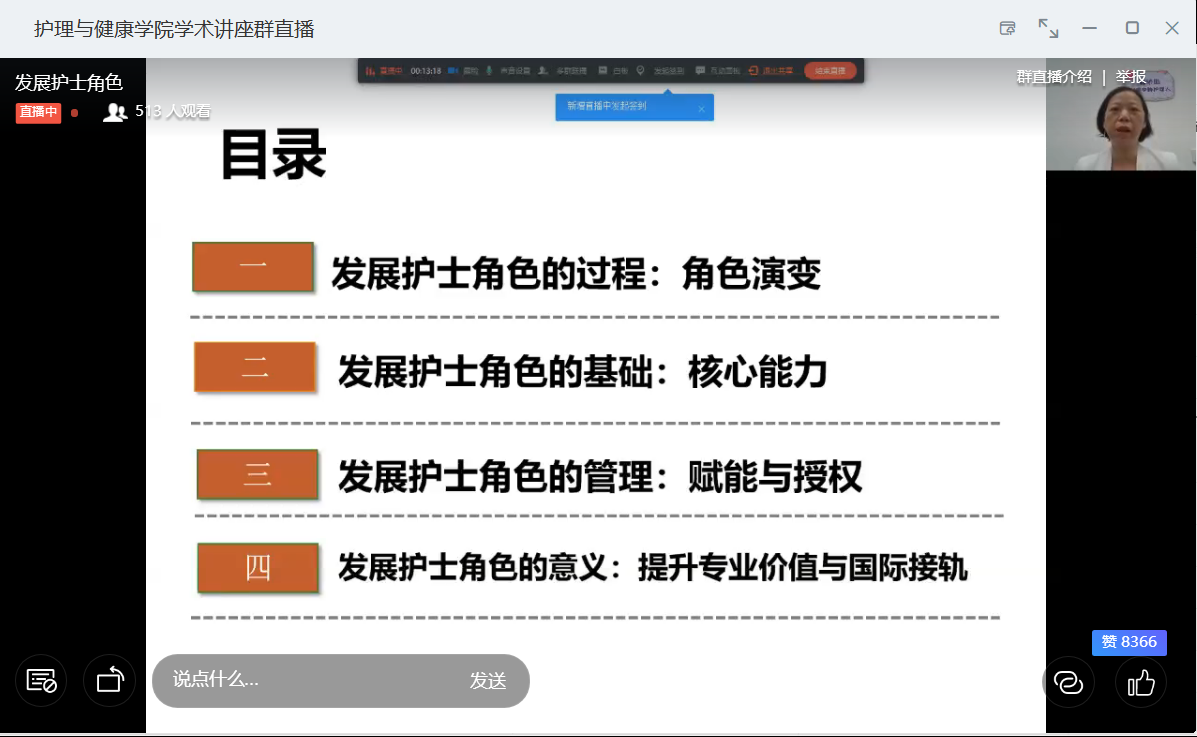Click the link/connect icon beside like button

coord(1068,683)
